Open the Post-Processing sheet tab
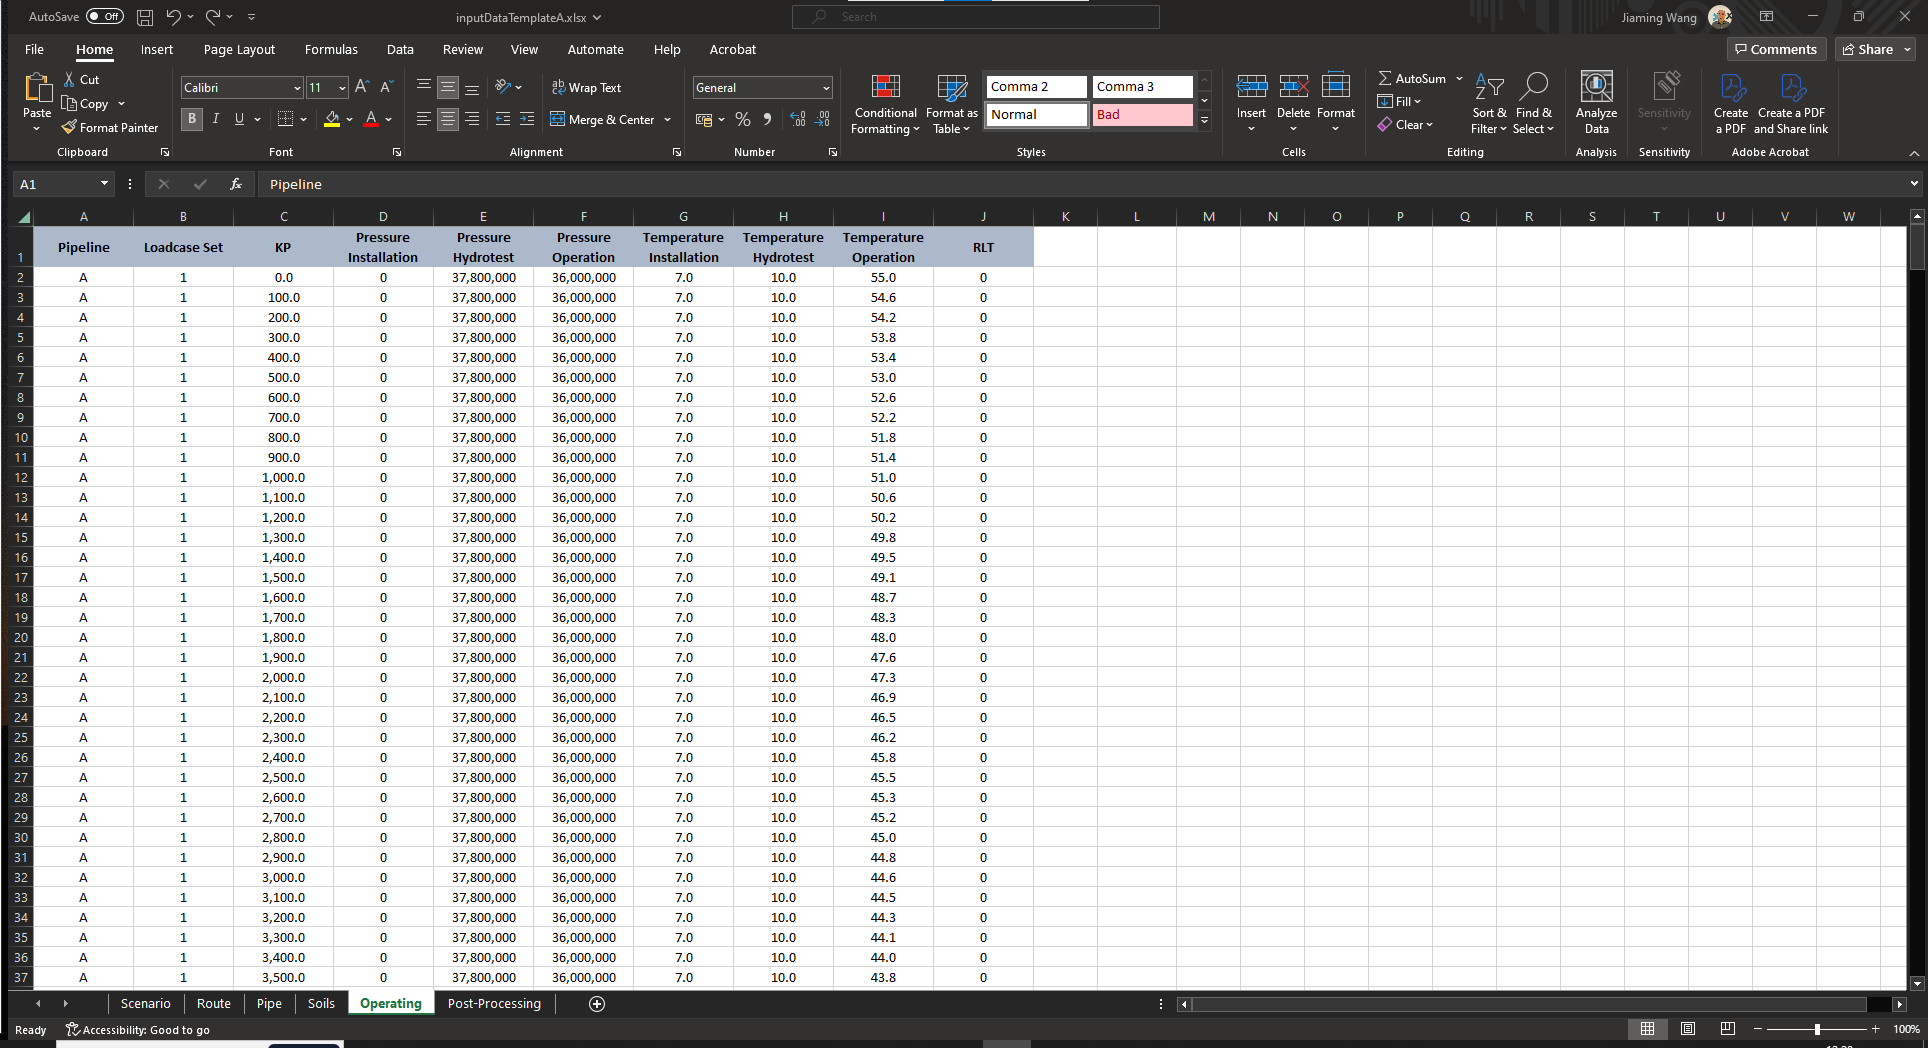1928x1048 pixels. point(493,1003)
